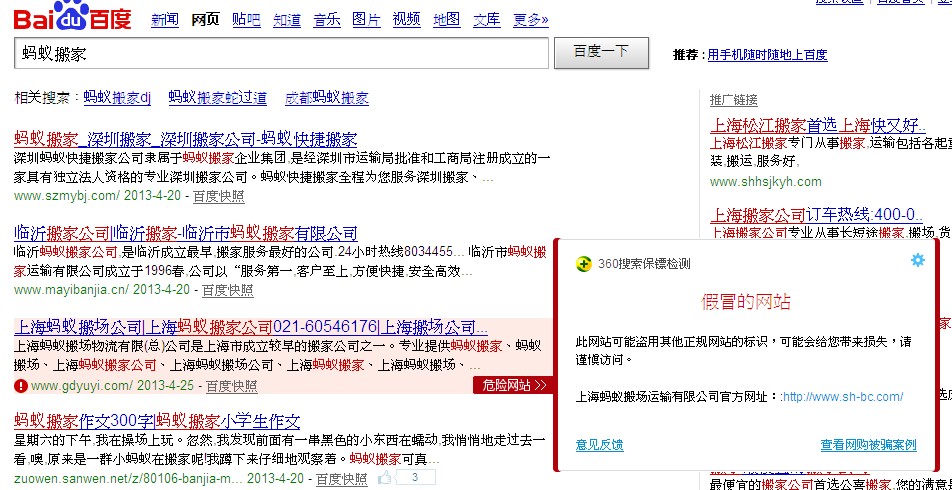Image resolution: width=952 pixels, height=490 pixels.
Task: Click the www.szmybj.com/ URL text
Action: click(x=67, y=196)
